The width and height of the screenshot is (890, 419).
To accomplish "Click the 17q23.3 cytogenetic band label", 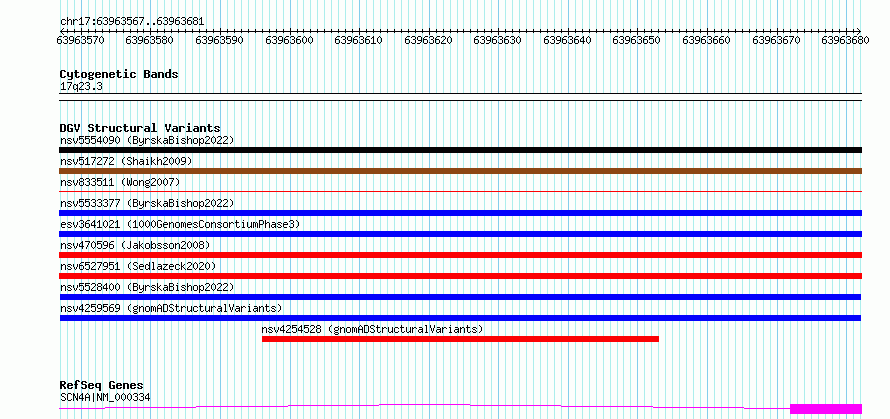I will 81,87.
